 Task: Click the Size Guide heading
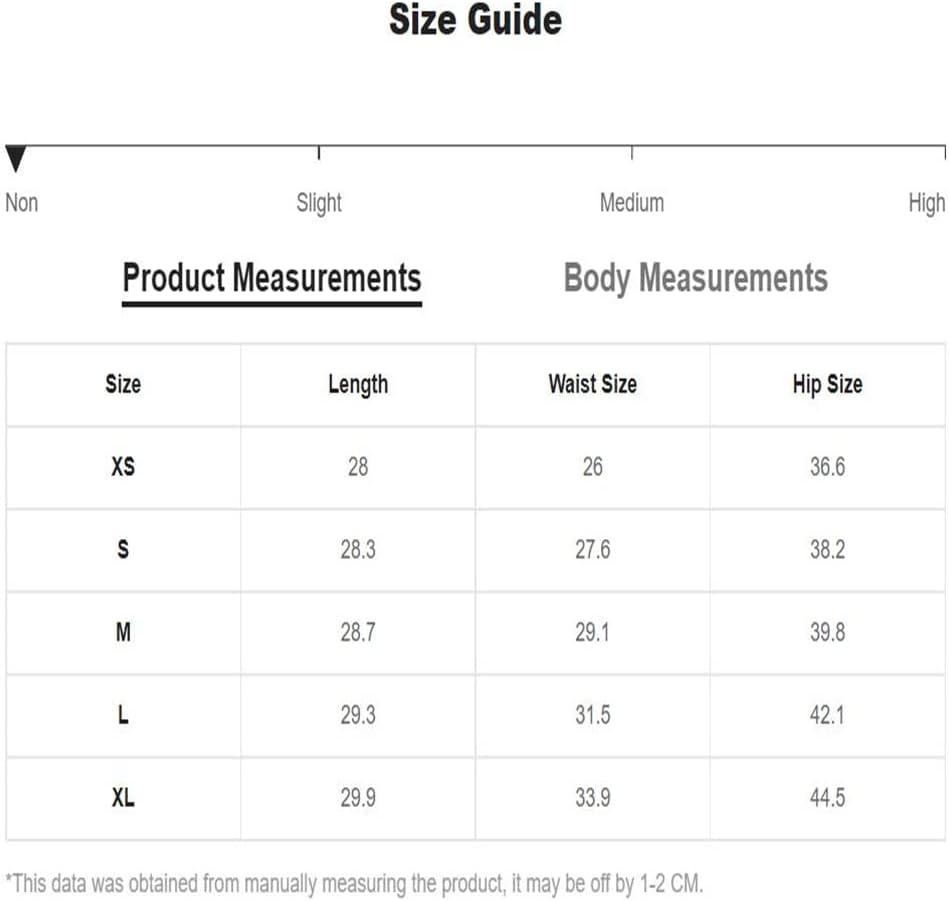tap(475, 20)
